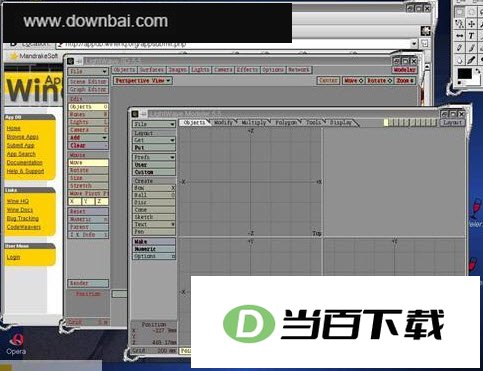Open the Bug Tracking link on Wine page

23,218
